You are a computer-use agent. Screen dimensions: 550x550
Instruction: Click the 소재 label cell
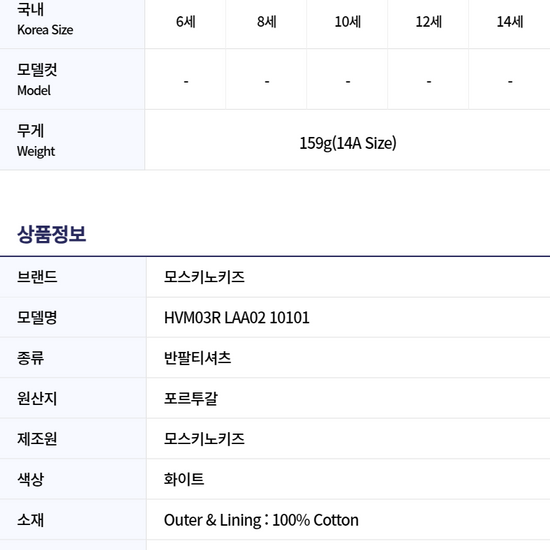[x=73, y=520]
